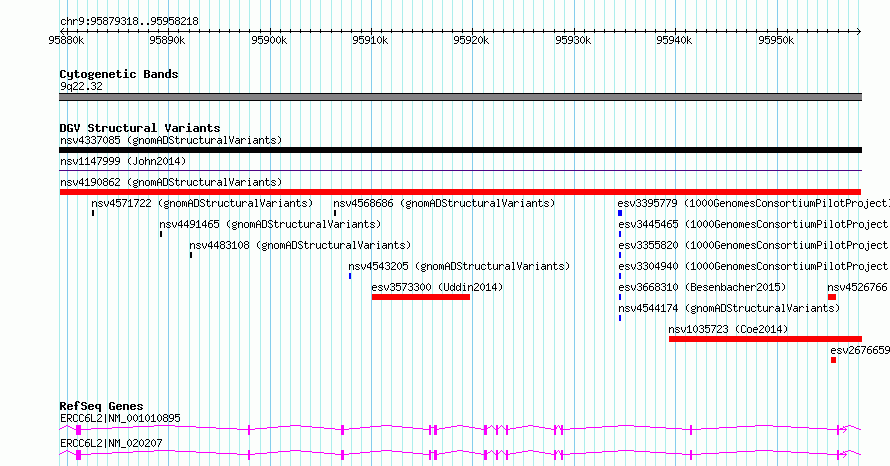The image size is (890, 466).
Task: Click the blue marker below nsv4543205
Action: (350, 276)
